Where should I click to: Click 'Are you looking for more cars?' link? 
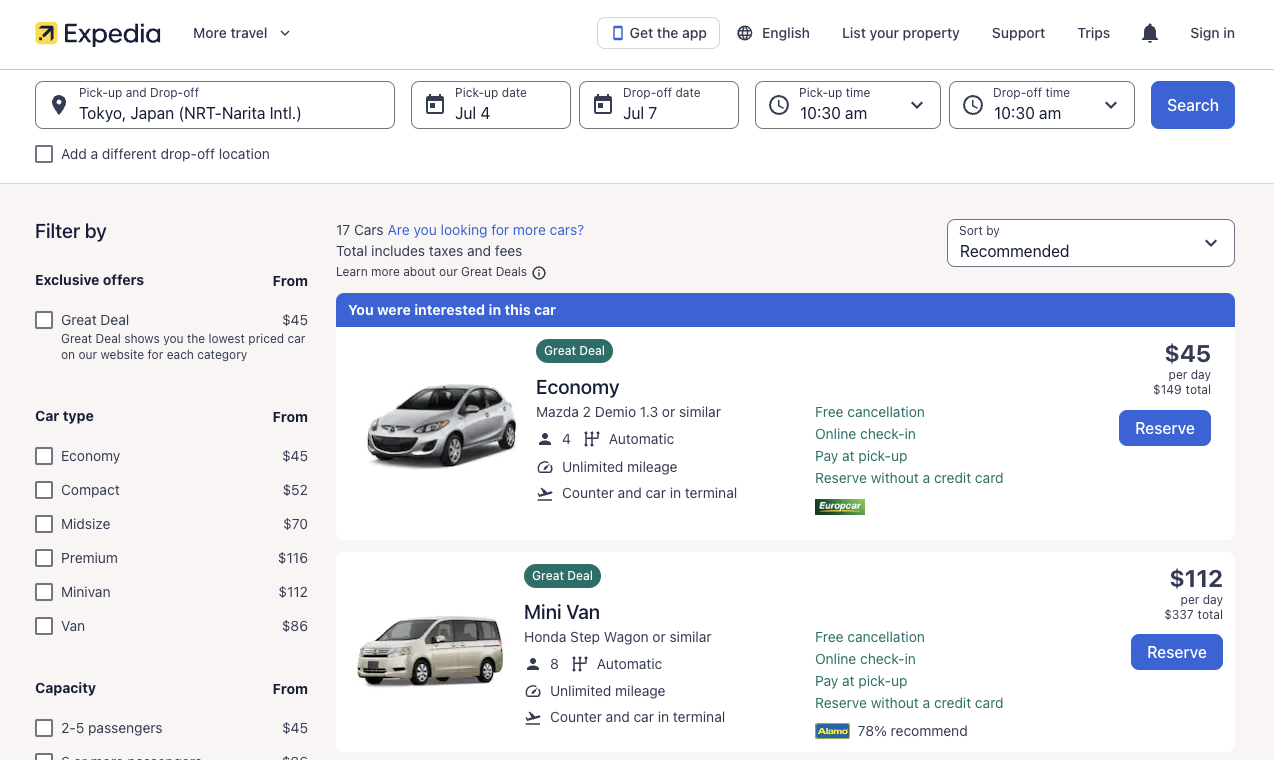[x=485, y=230]
